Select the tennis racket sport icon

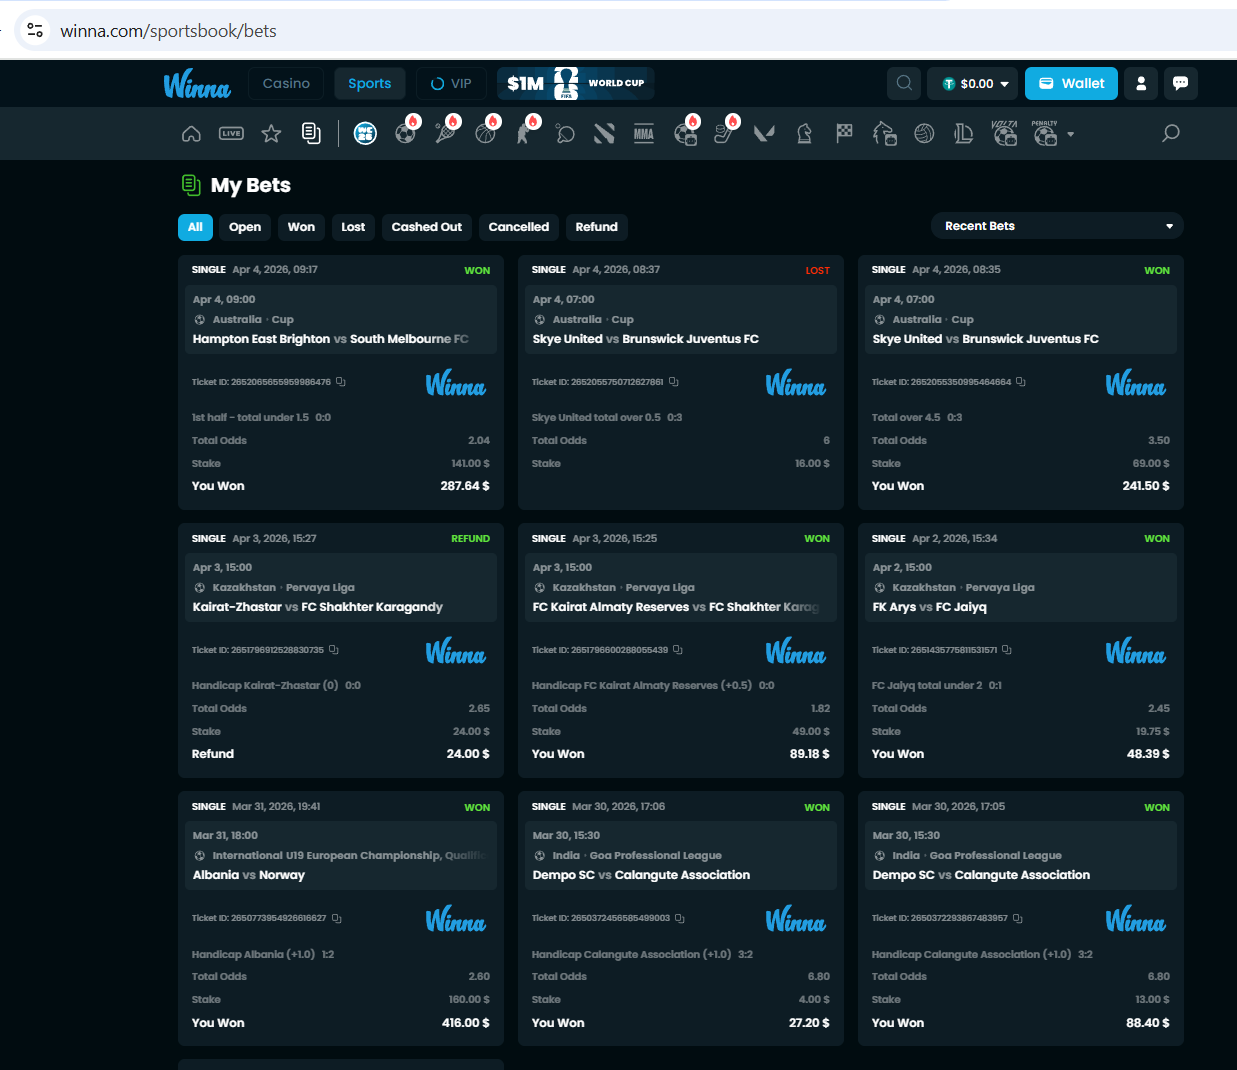445,134
